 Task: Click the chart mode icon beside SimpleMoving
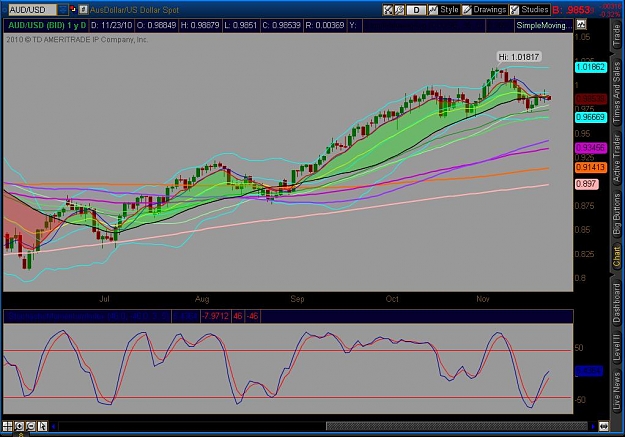point(581,25)
